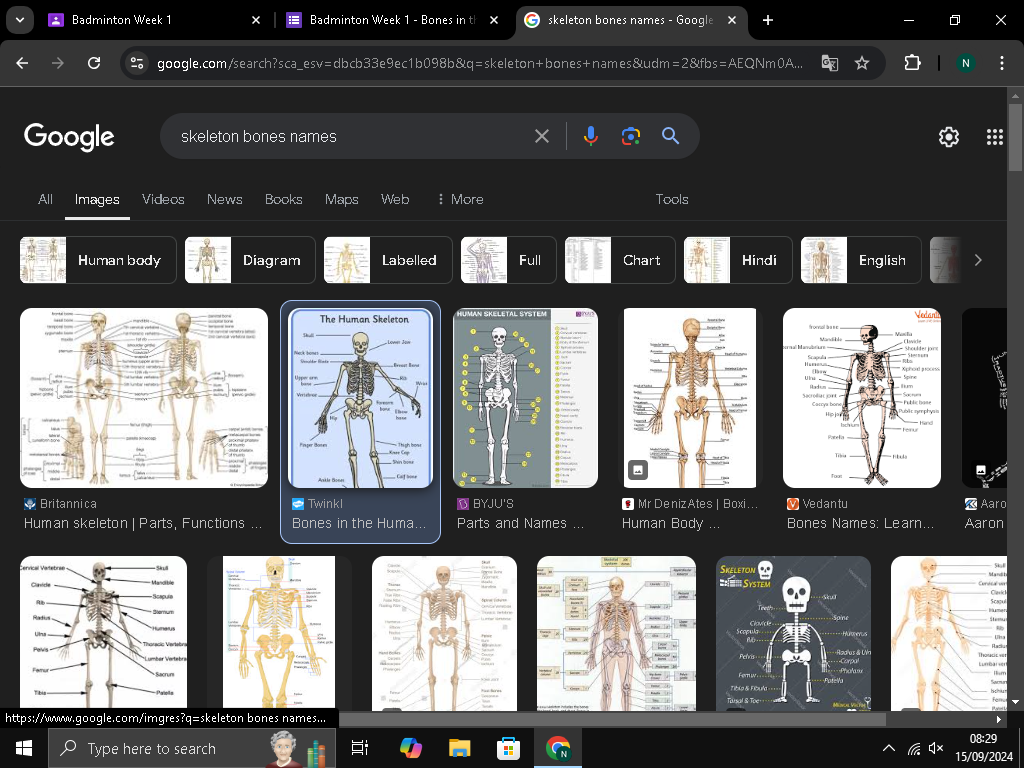Open Windows Start menu
Viewport: 1024px width, 768px height.
point(24,748)
